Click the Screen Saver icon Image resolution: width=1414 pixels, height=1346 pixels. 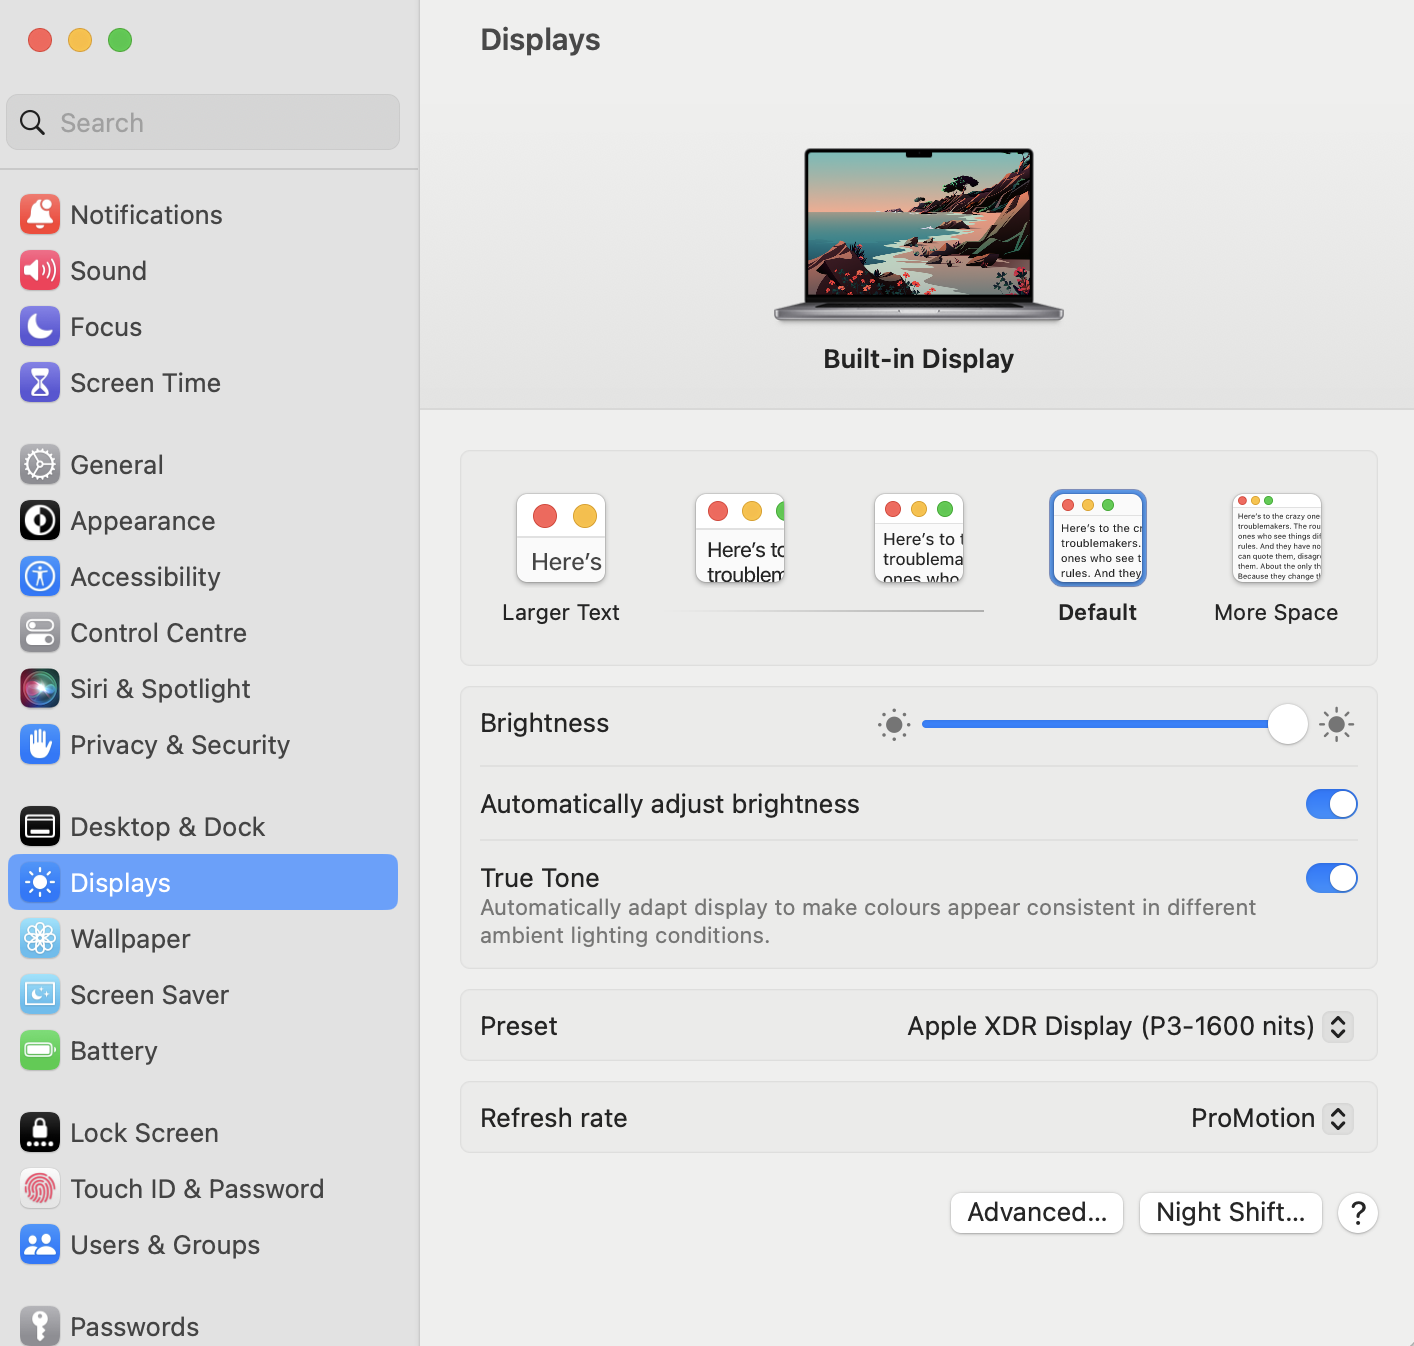[40, 995]
